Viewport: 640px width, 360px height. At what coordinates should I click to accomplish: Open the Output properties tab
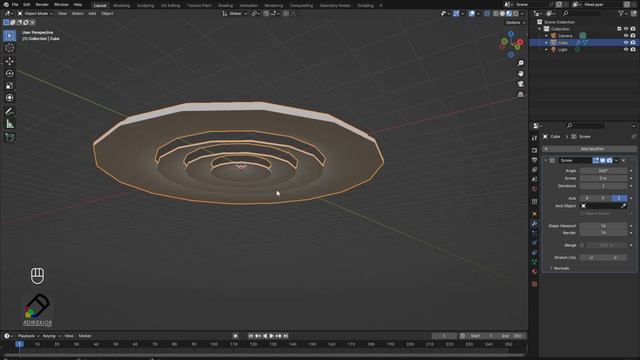click(534, 160)
